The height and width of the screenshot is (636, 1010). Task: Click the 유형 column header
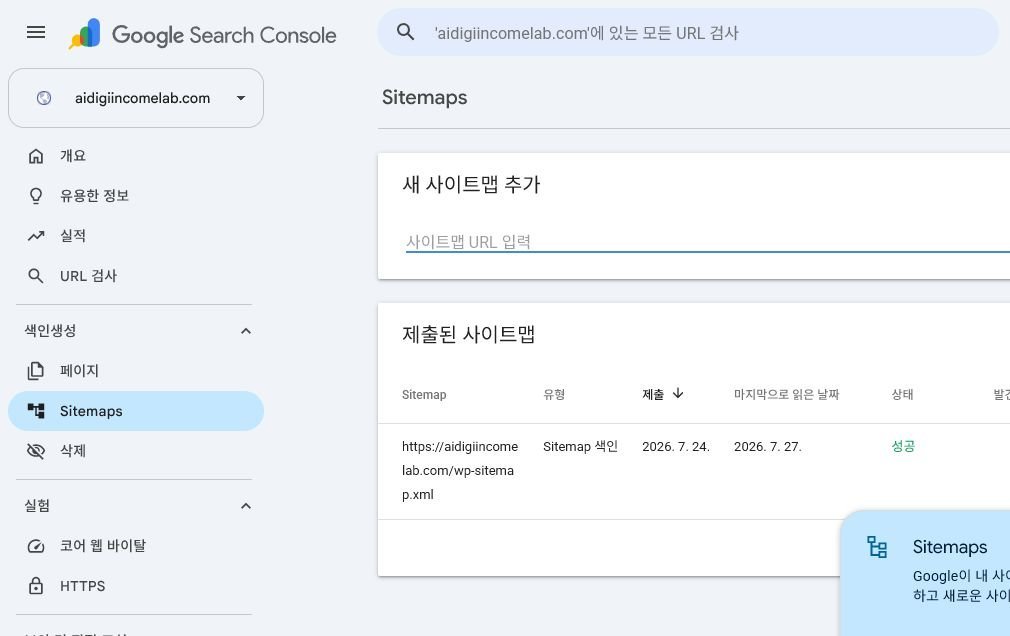pyautogui.click(x=554, y=394)
